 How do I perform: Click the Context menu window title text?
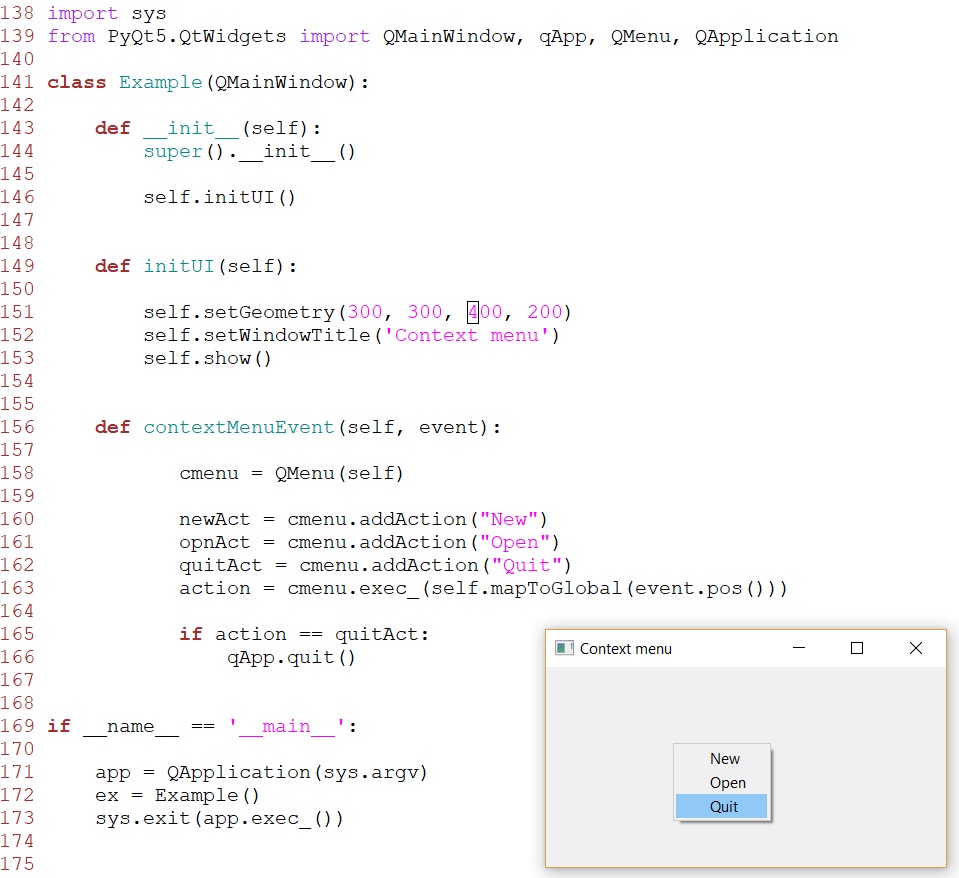point(626,649)
